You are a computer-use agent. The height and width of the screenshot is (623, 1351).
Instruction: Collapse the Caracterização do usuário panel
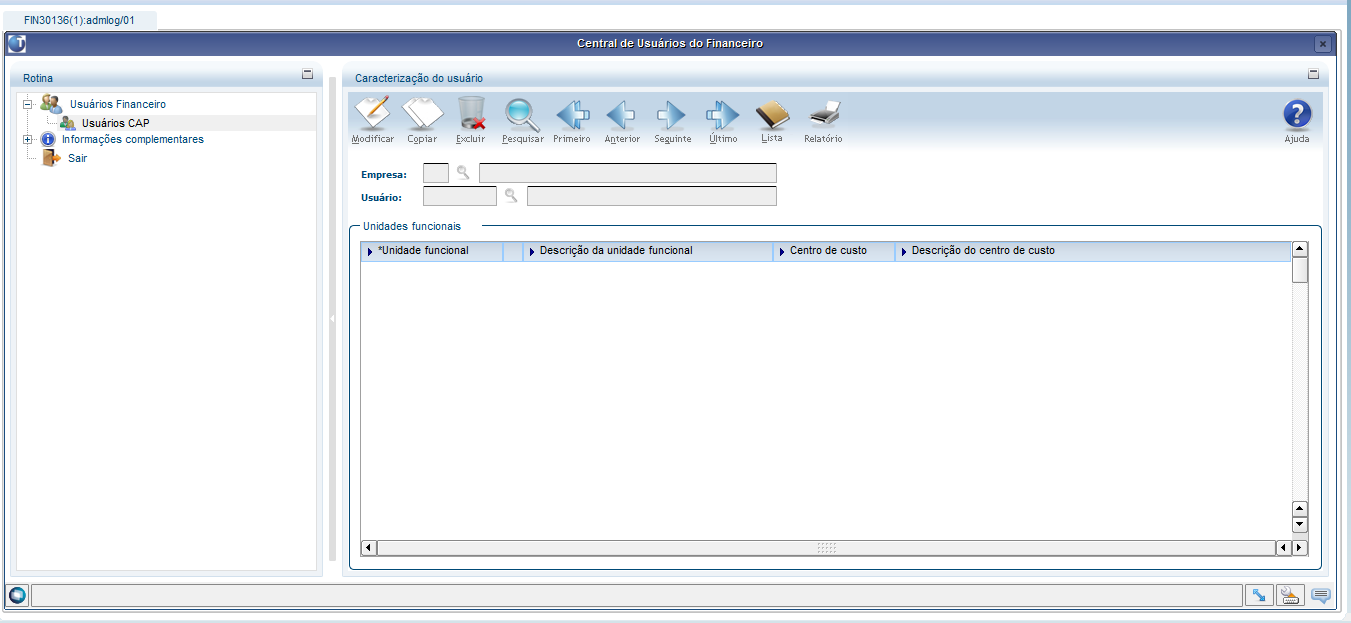coord(1313,74)
